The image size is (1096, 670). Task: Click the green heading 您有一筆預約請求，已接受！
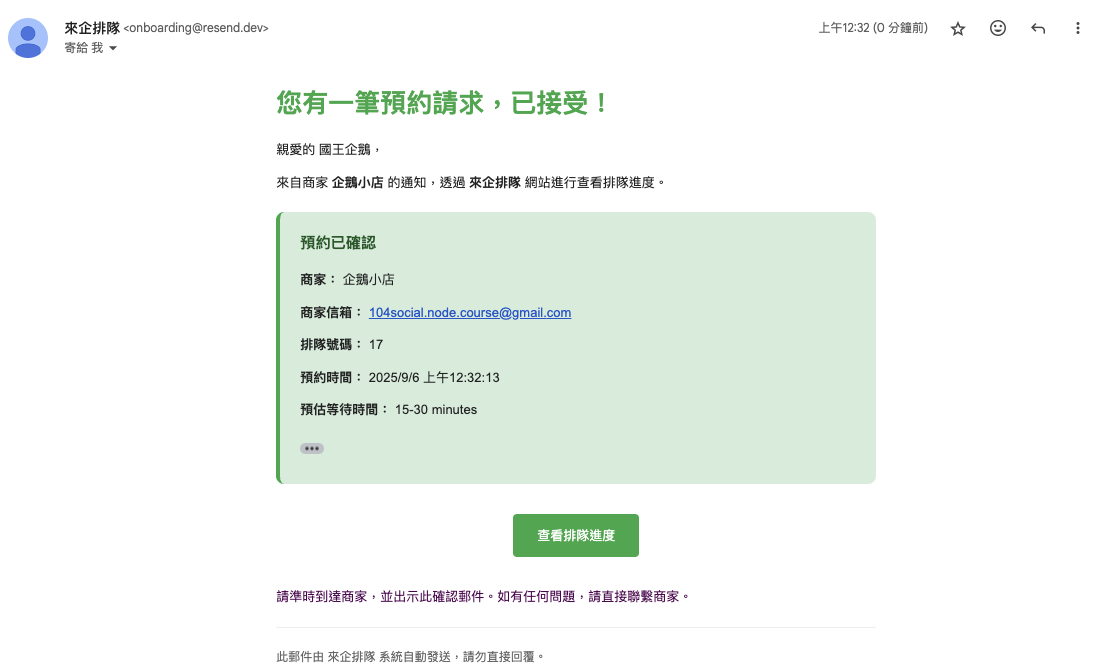pyautogui.click(x=443, y=103)
